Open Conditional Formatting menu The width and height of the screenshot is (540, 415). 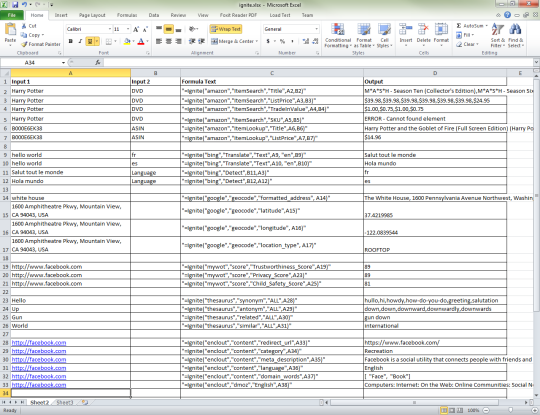coord(338,35)
